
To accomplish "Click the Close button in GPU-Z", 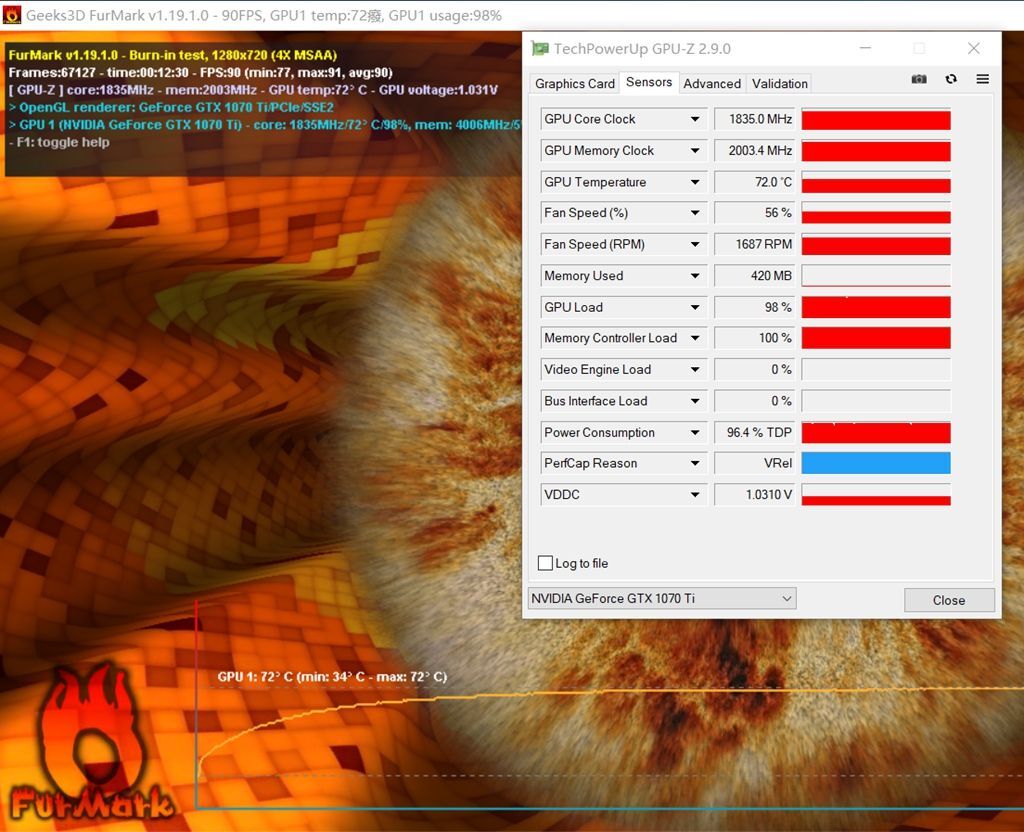I will pyautogui.click(x=949, y=600).
